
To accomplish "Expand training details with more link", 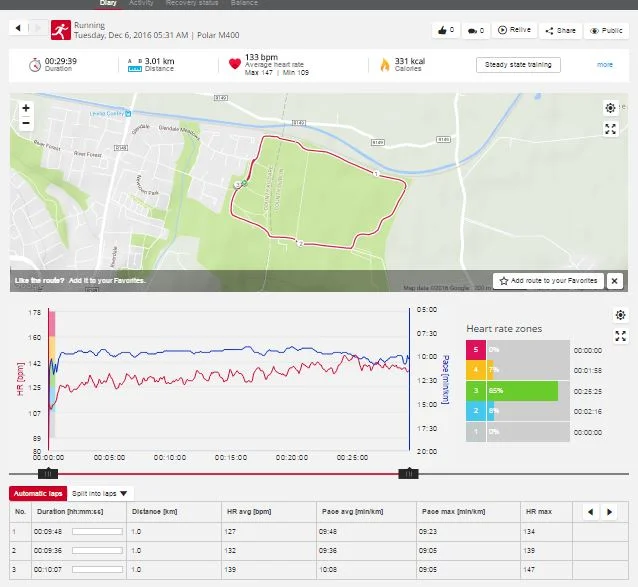I will click(x=605, y=65).
